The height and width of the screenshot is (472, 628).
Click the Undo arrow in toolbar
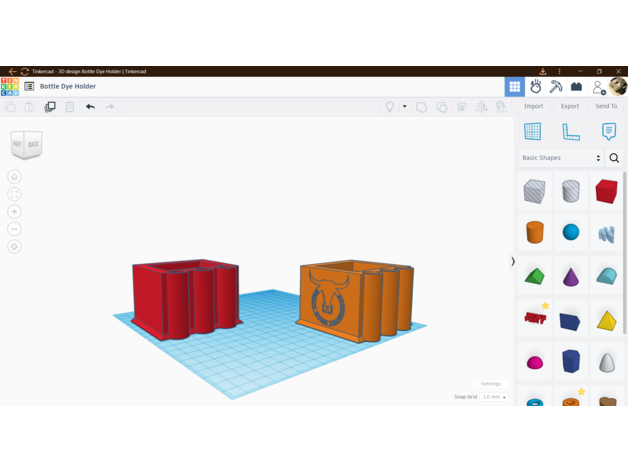click(90, 106)
